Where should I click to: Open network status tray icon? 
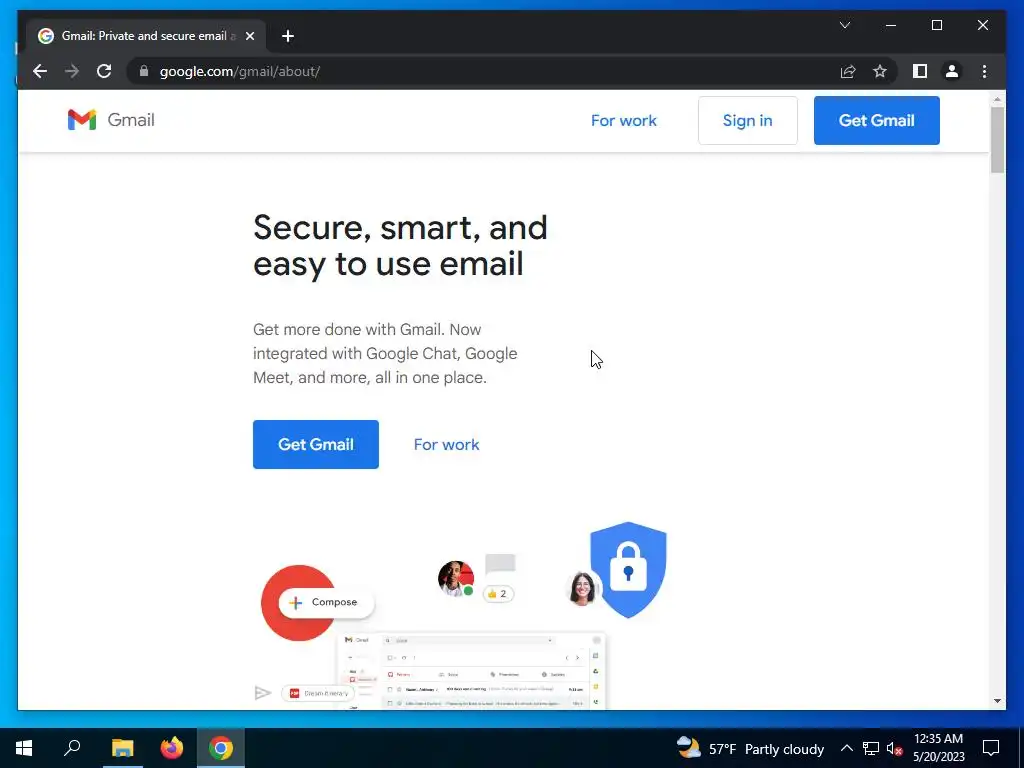pos(871,748)
